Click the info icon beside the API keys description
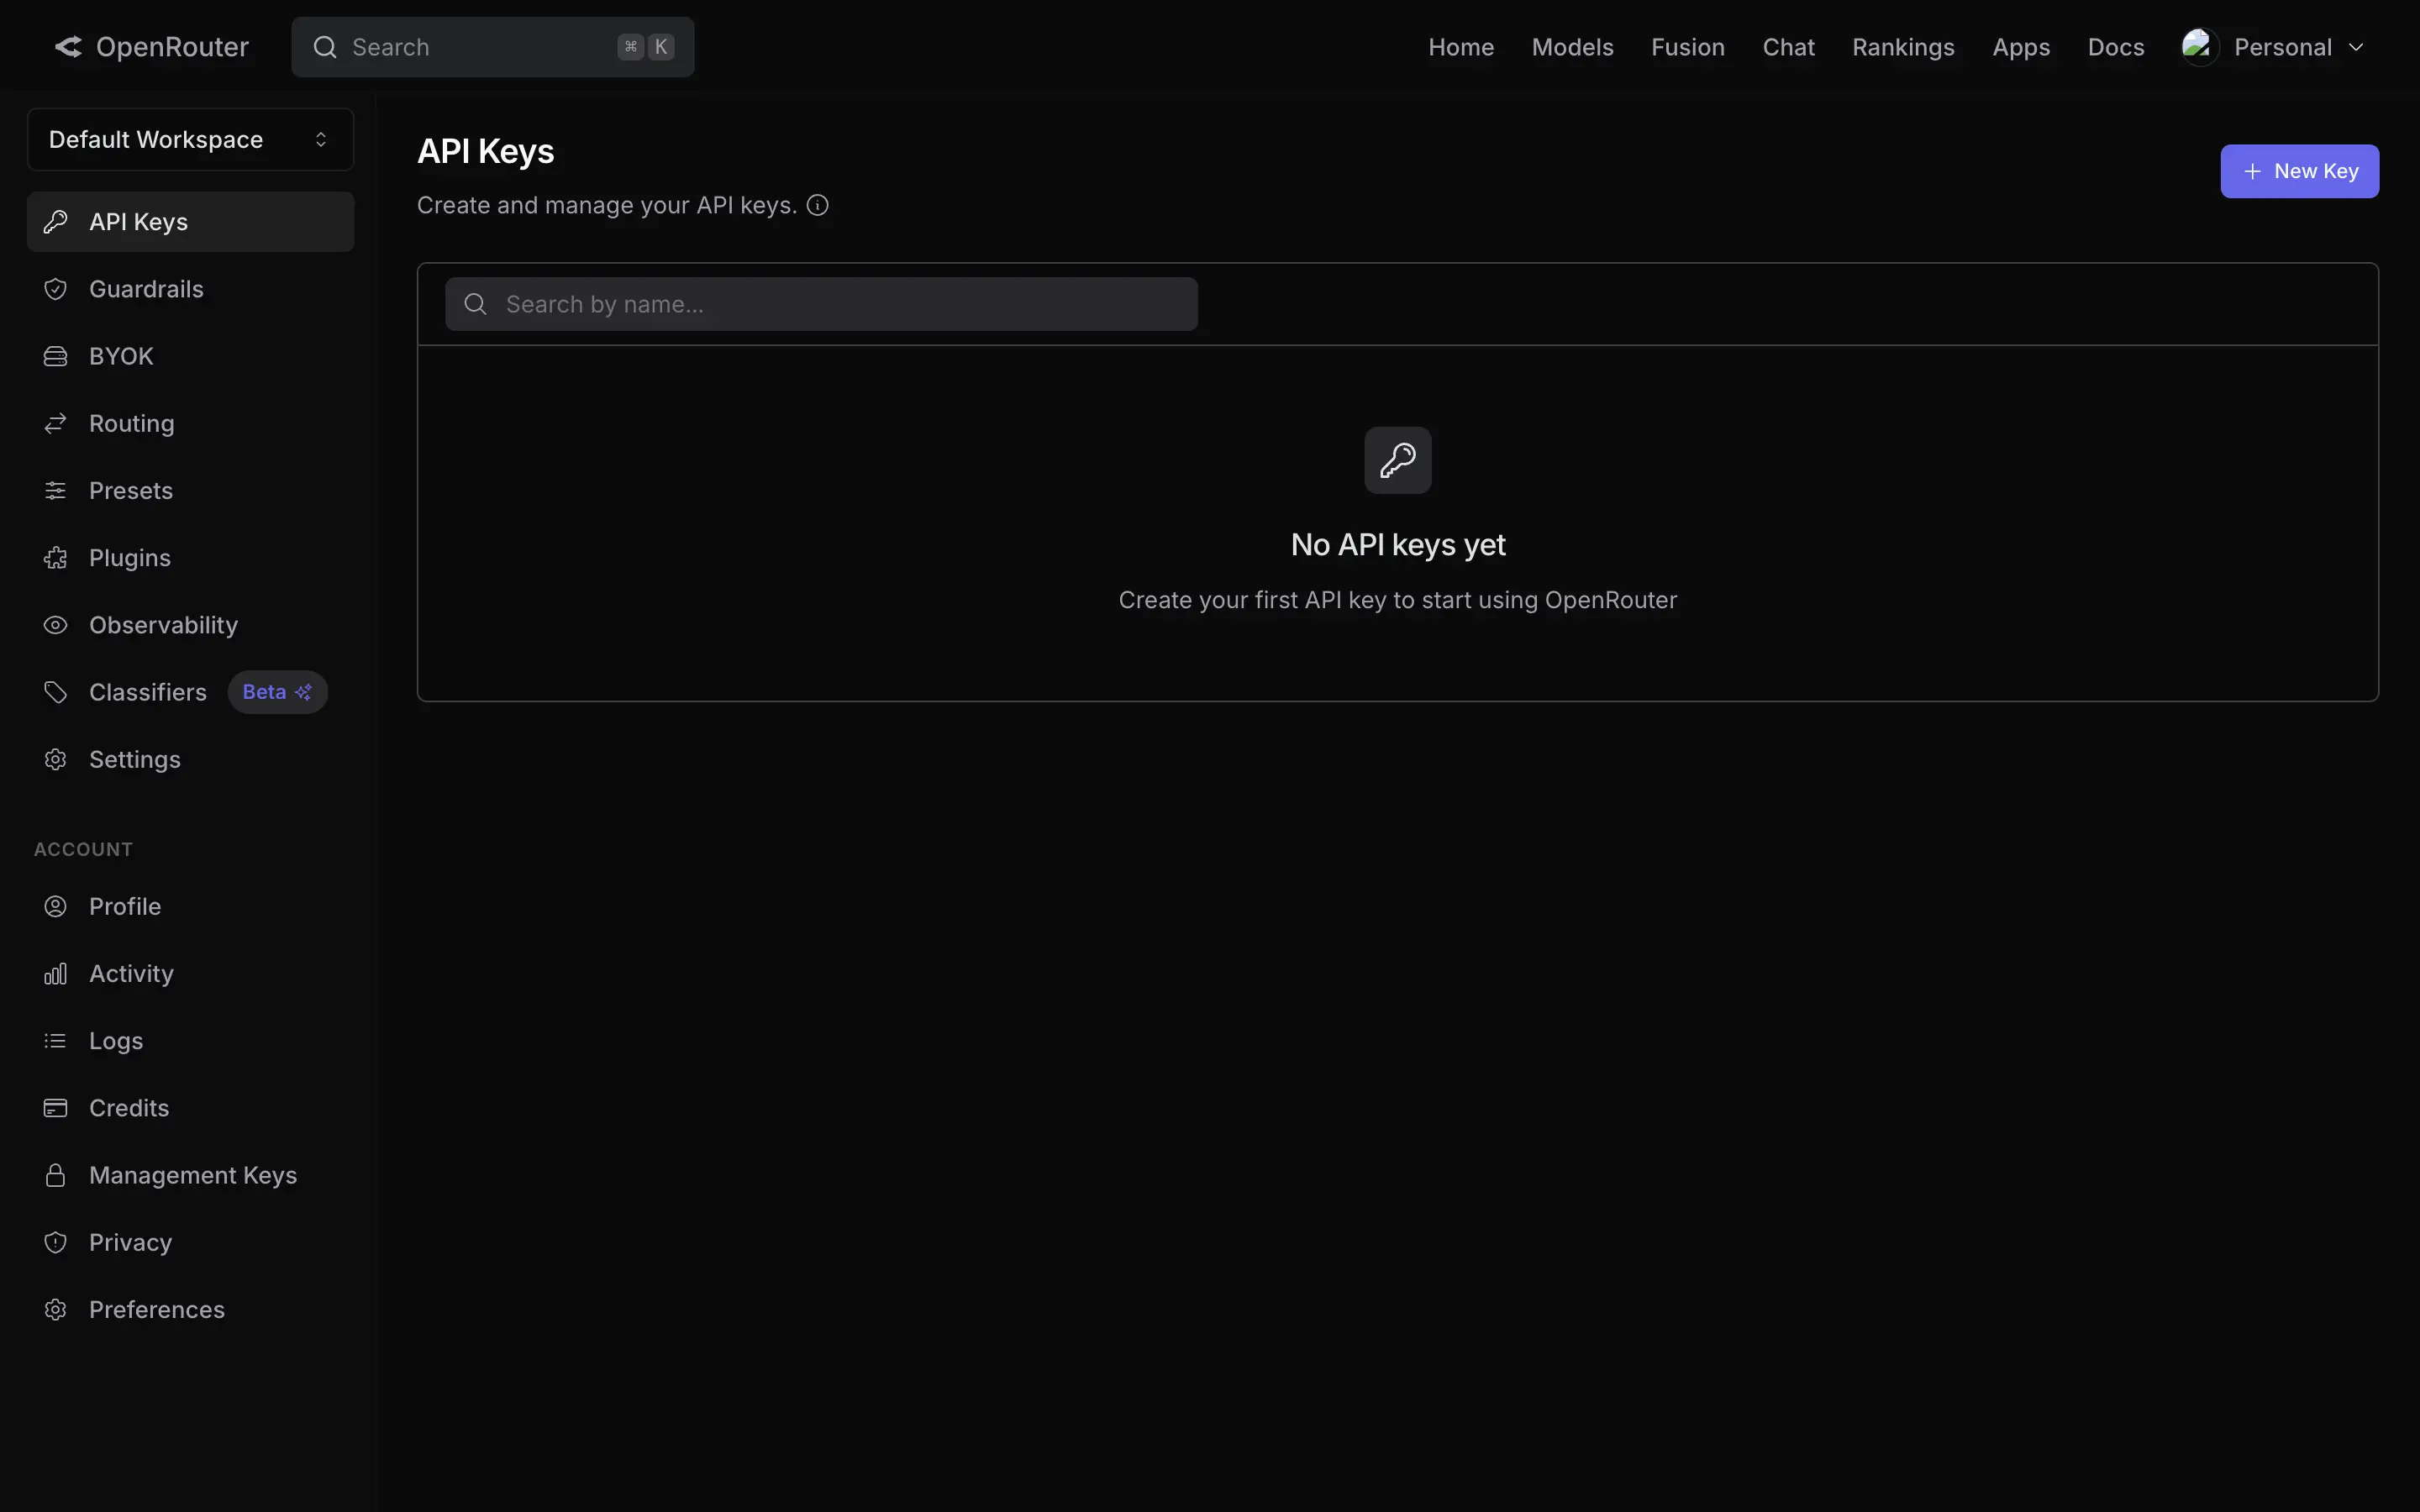This screenshot has height=1512, width=2420. tap(818, 205)
